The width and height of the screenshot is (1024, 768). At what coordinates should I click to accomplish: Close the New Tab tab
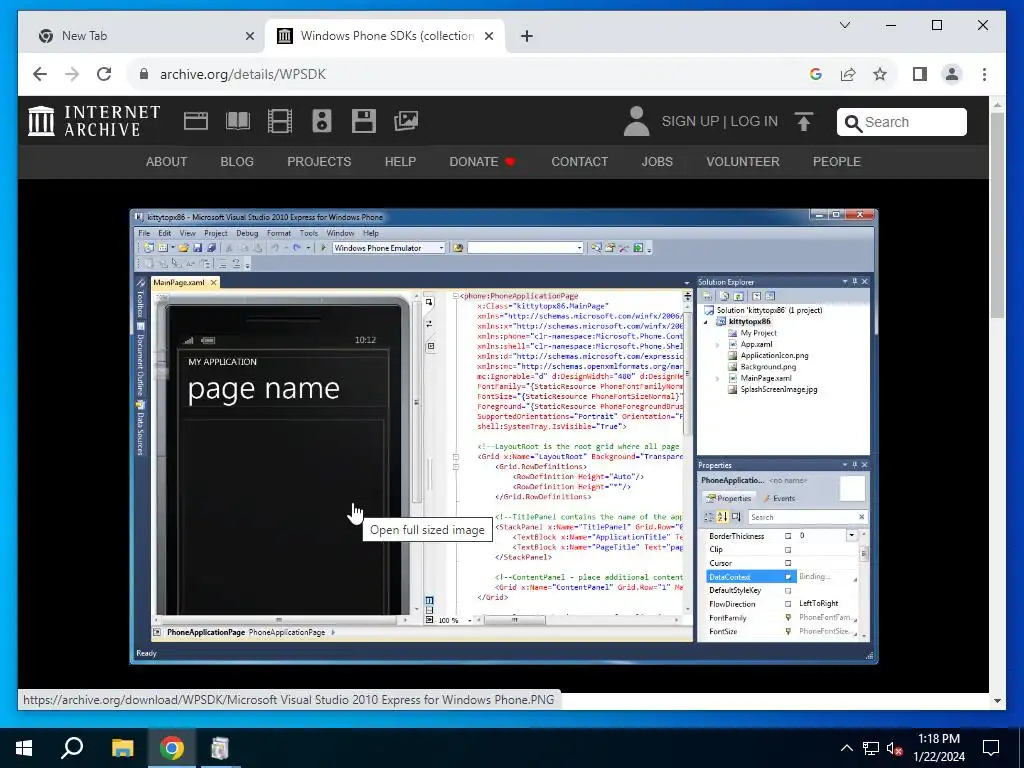point(249,36)
